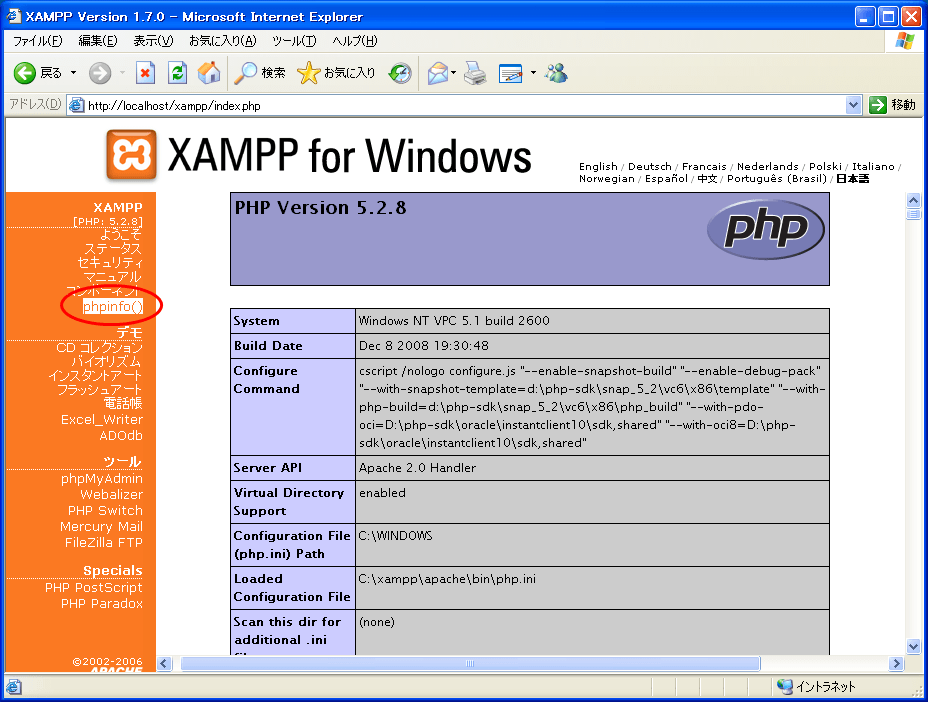Click the Print toolbar icon

pos(475,73)
